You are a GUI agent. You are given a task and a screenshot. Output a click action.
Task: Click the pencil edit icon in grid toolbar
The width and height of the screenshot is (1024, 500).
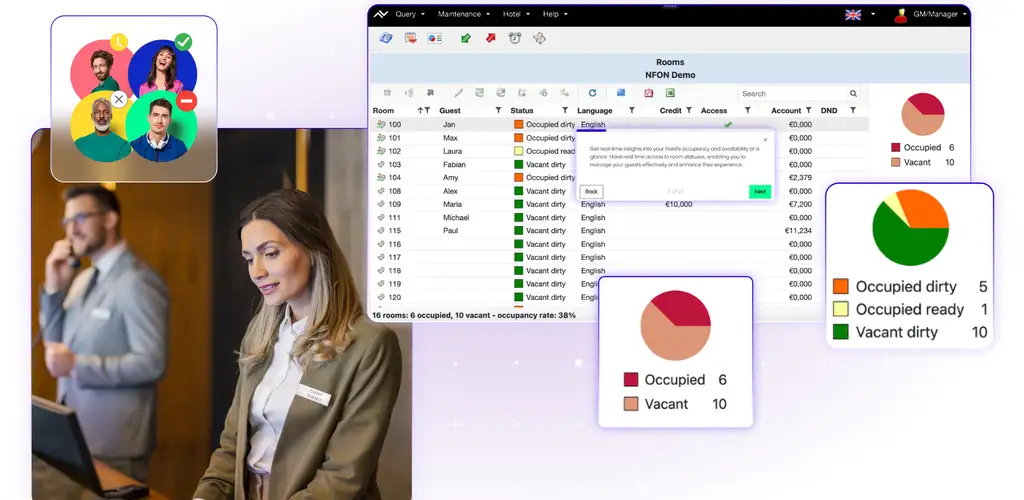(x=458, y=93)
